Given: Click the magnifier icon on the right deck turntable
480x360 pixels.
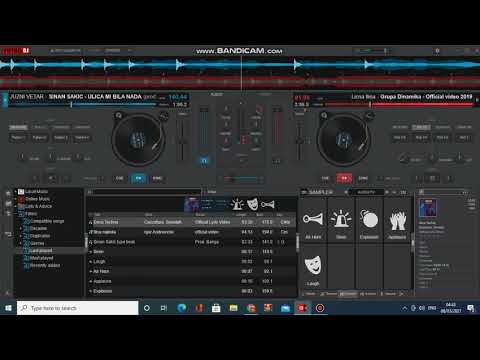Looking at the screenshot, I should 324,115.
